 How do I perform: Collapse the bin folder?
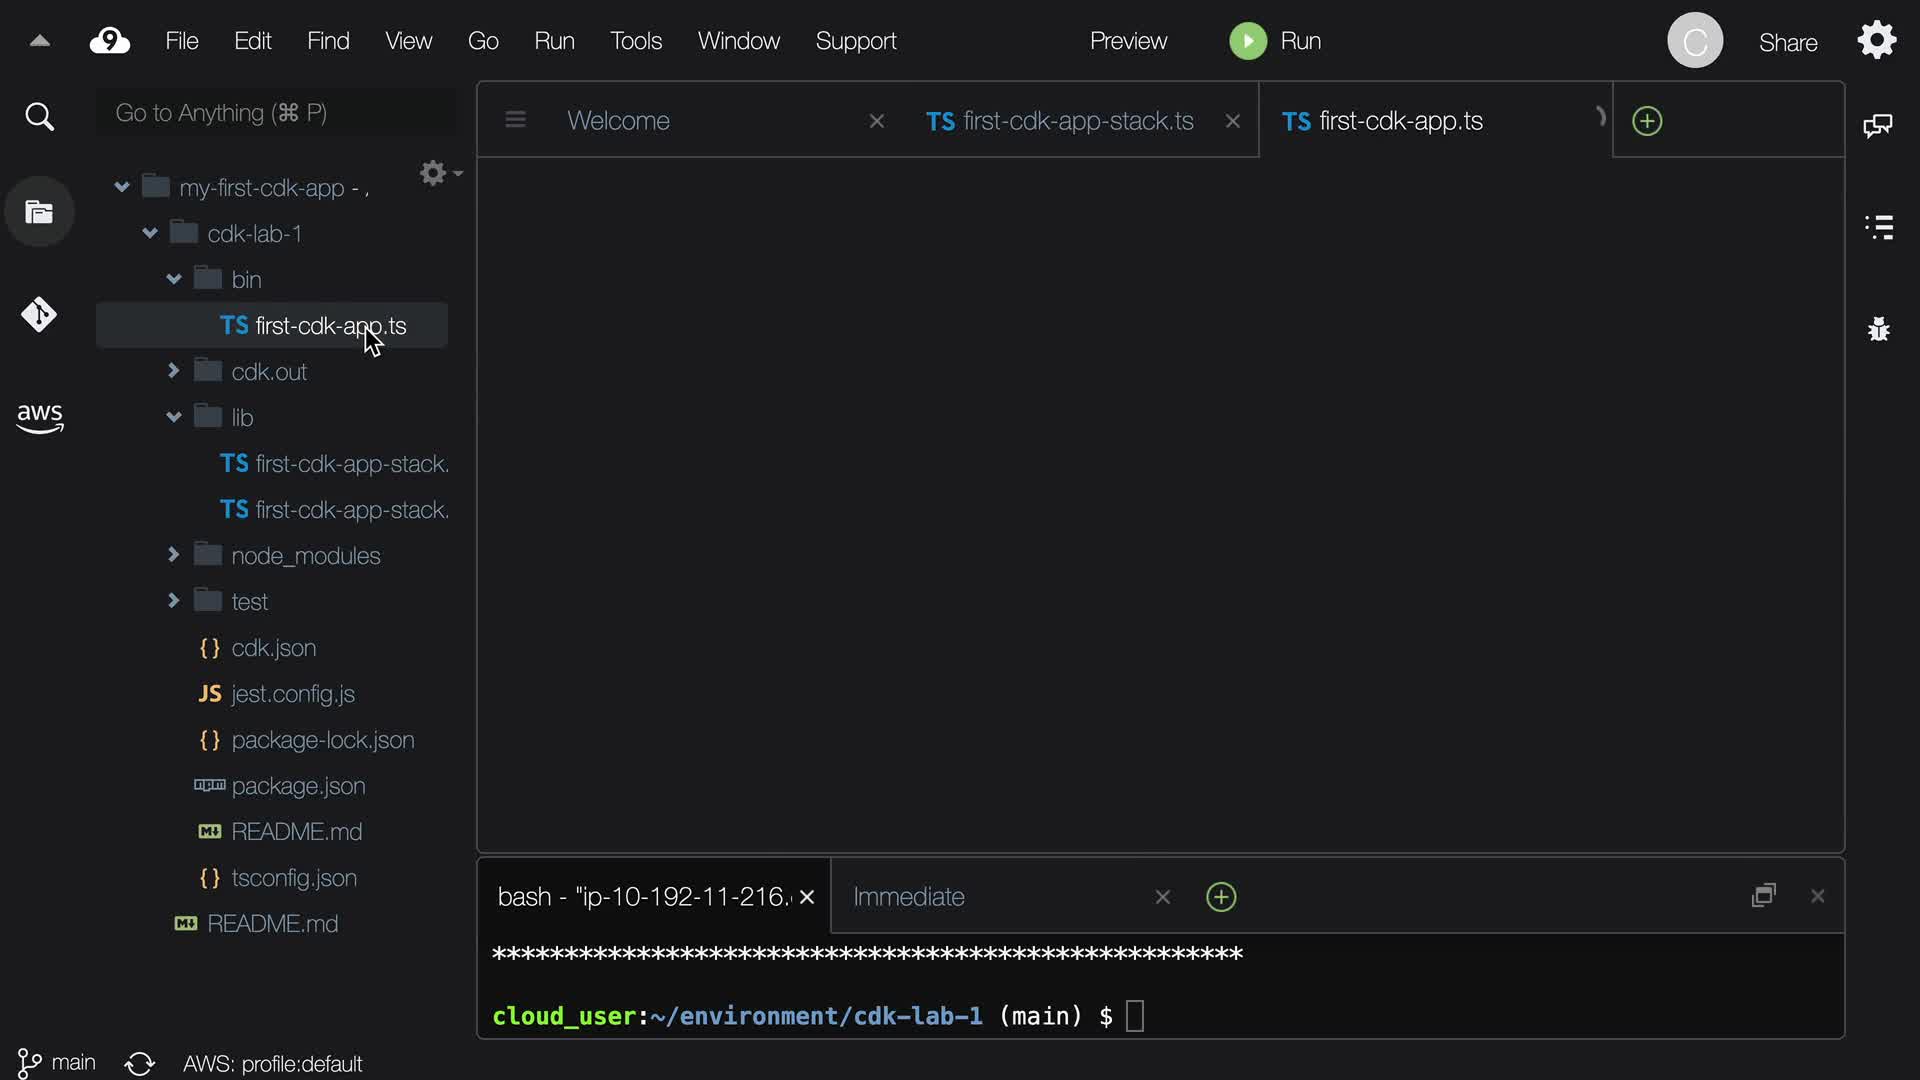click(174, 279)
